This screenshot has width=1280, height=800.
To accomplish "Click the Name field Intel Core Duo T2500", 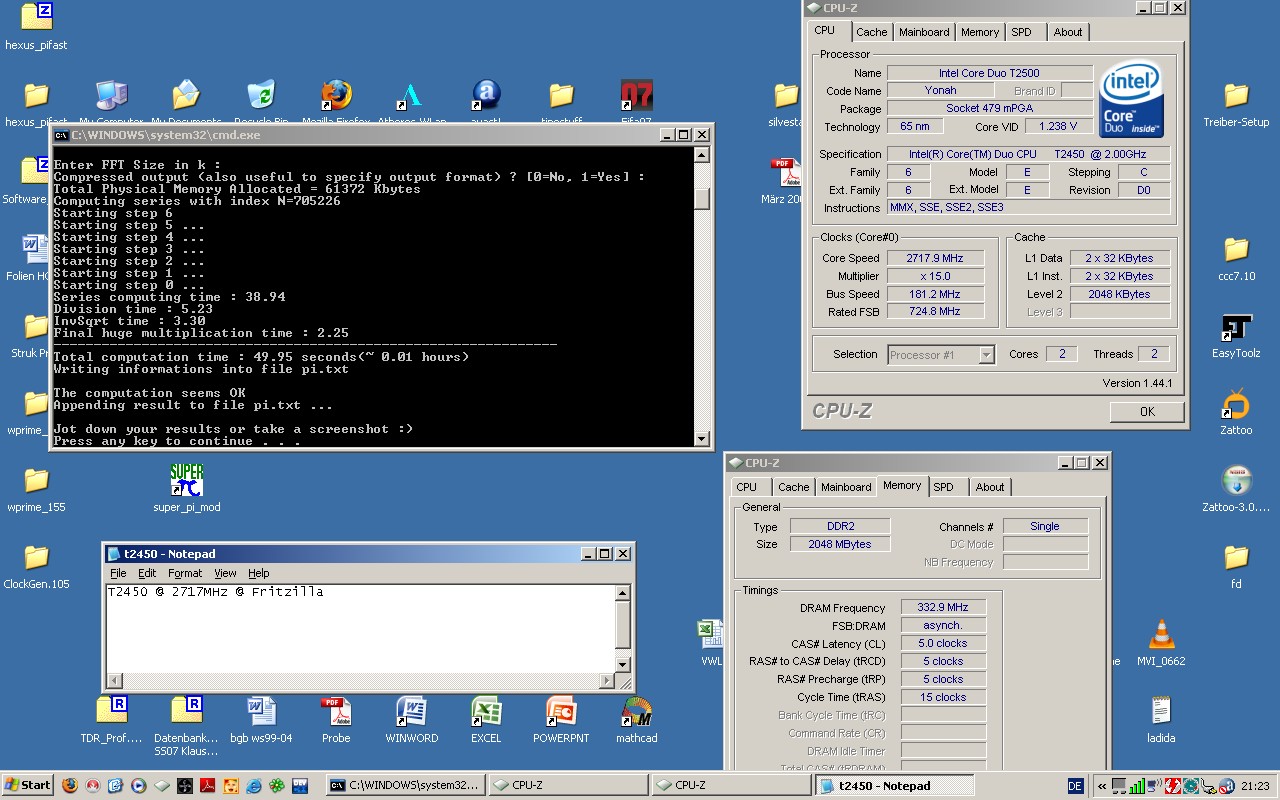I will 989,73.
